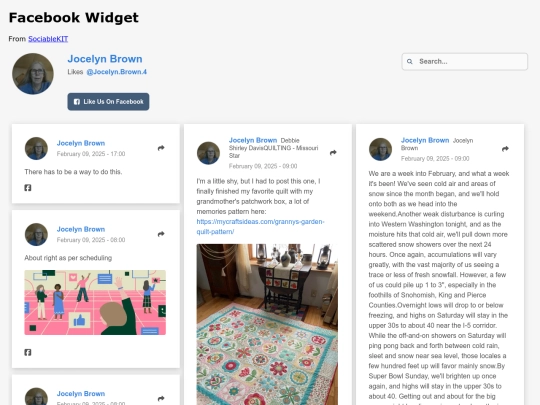Open Facebook icon under 'There has to be a way'
The image size is (540, 405).
tap(28, 188)
